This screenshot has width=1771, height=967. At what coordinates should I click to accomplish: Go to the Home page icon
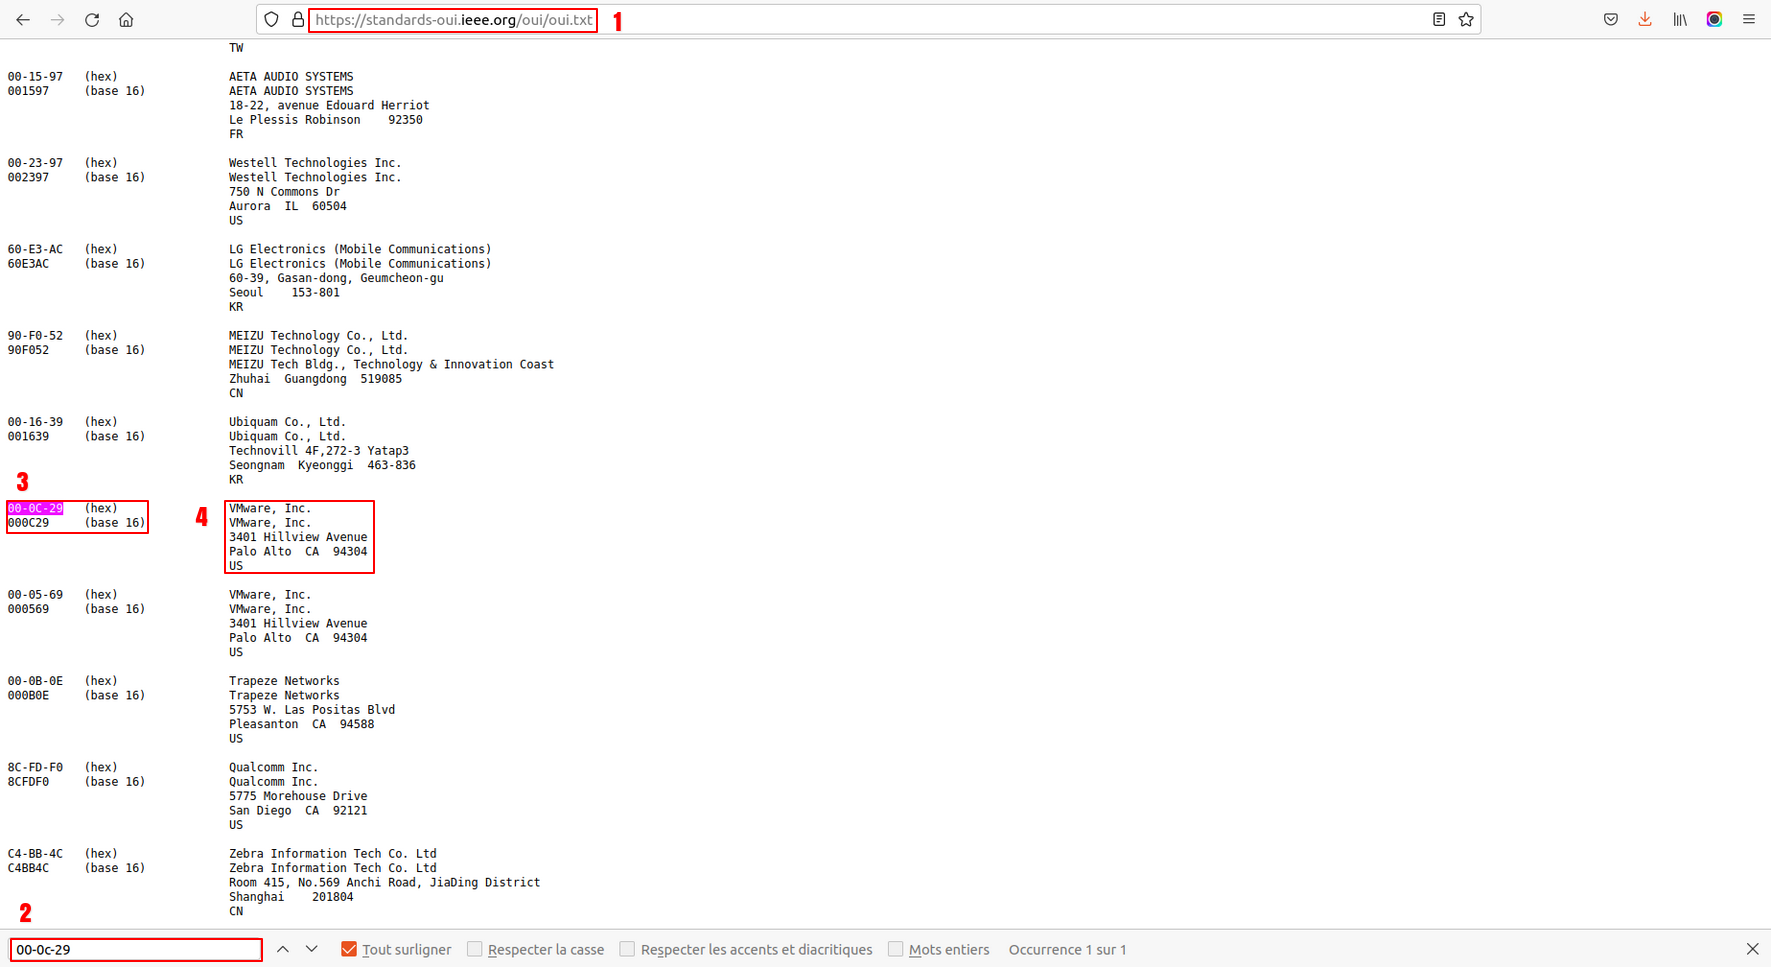coord(126,20)
